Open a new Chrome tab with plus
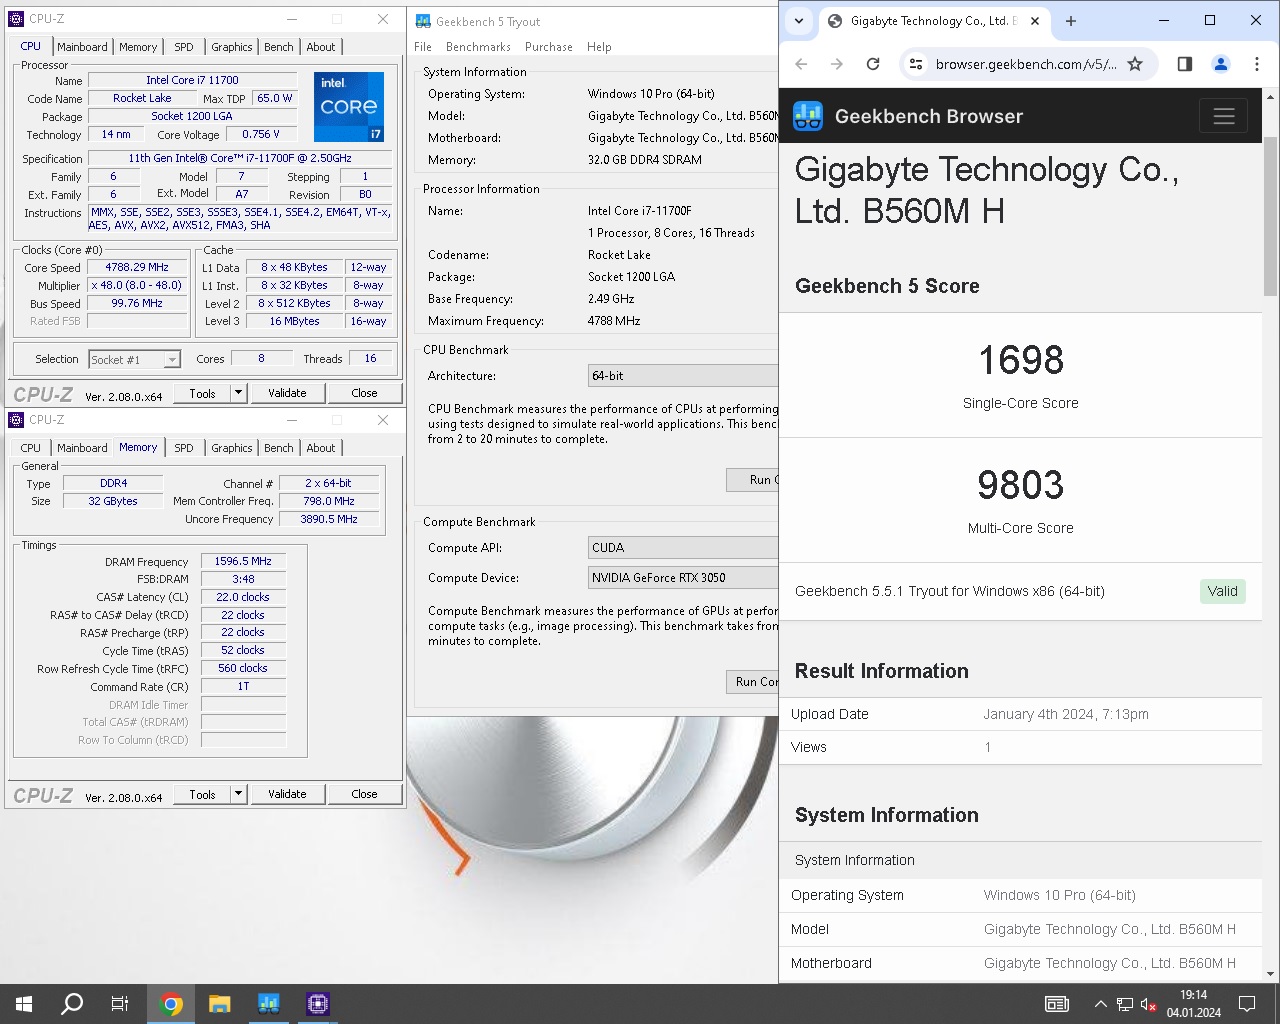1280x1024 pixels. [1071, 21]
